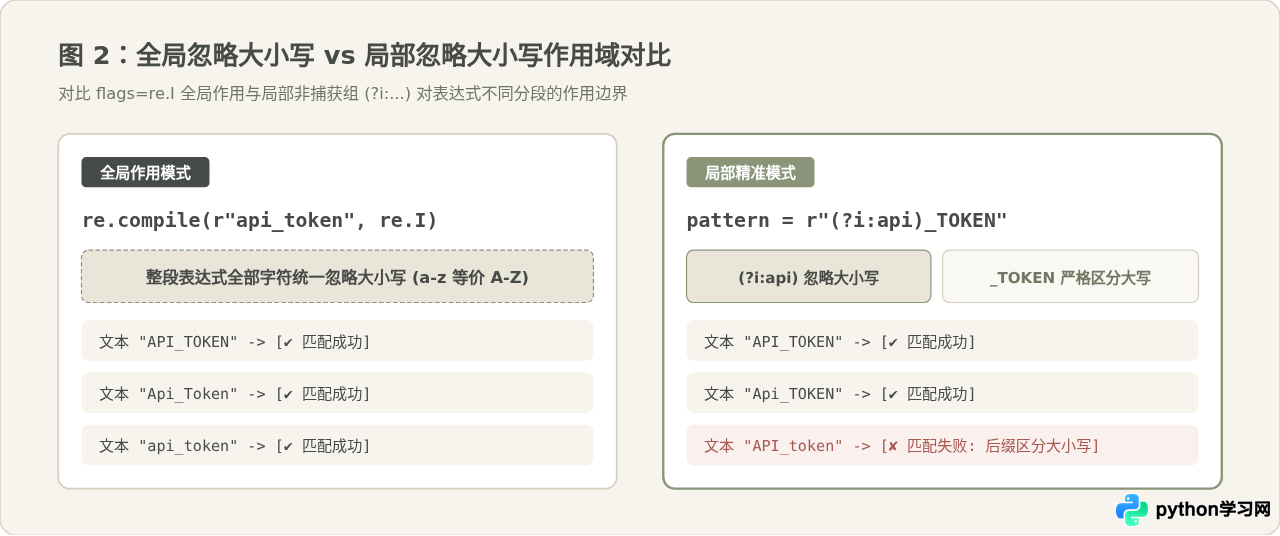Viewport: 1280px width, 536px height.
Task: Click the 全局作用模式 badge
Action: click(x=145, y=172)
